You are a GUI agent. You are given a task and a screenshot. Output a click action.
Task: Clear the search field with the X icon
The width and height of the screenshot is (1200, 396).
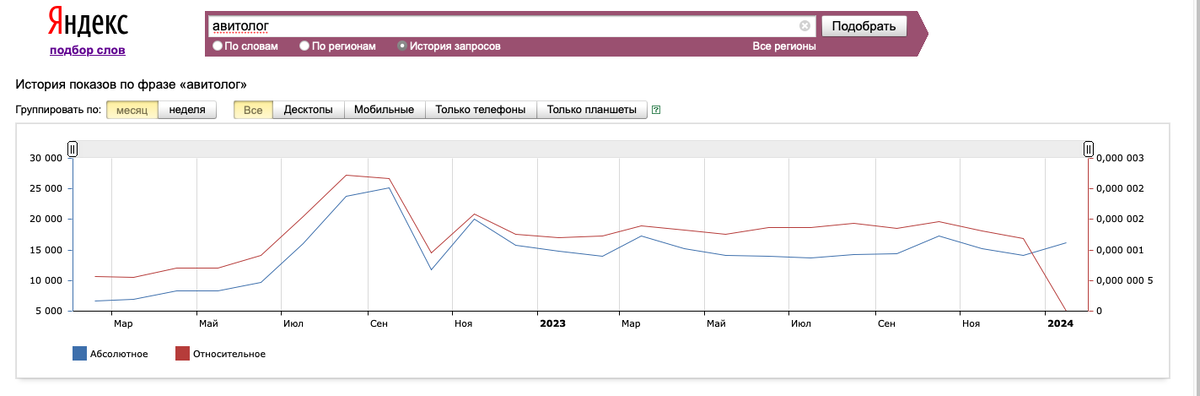coord(805,26)
